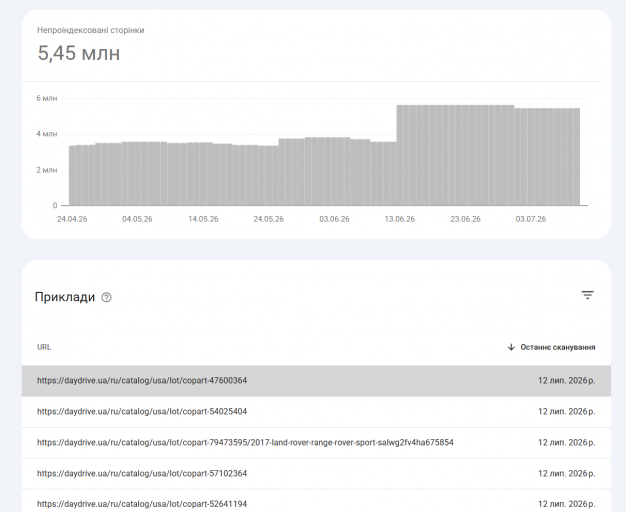Click the 2 млн axis label
The width and height of the screenshot is (626, 512).
[47, 170]
